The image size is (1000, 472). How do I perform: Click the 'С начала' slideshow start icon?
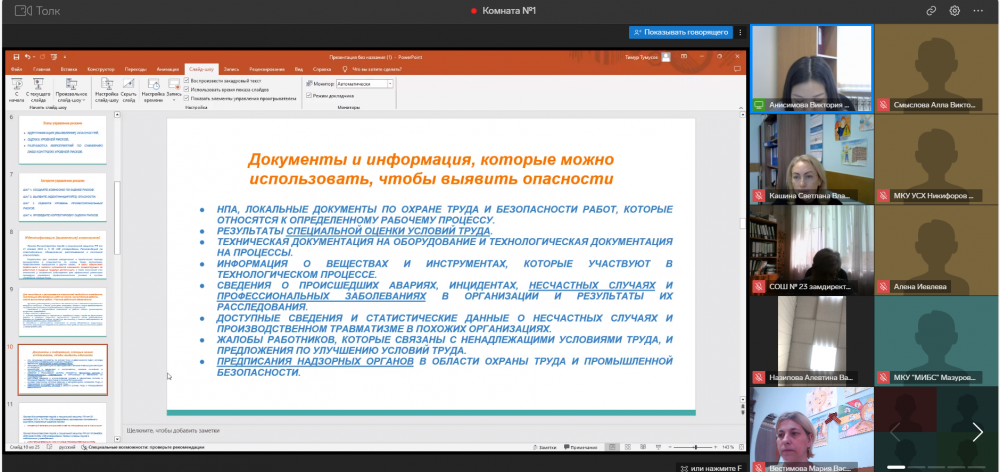[17, 86]
